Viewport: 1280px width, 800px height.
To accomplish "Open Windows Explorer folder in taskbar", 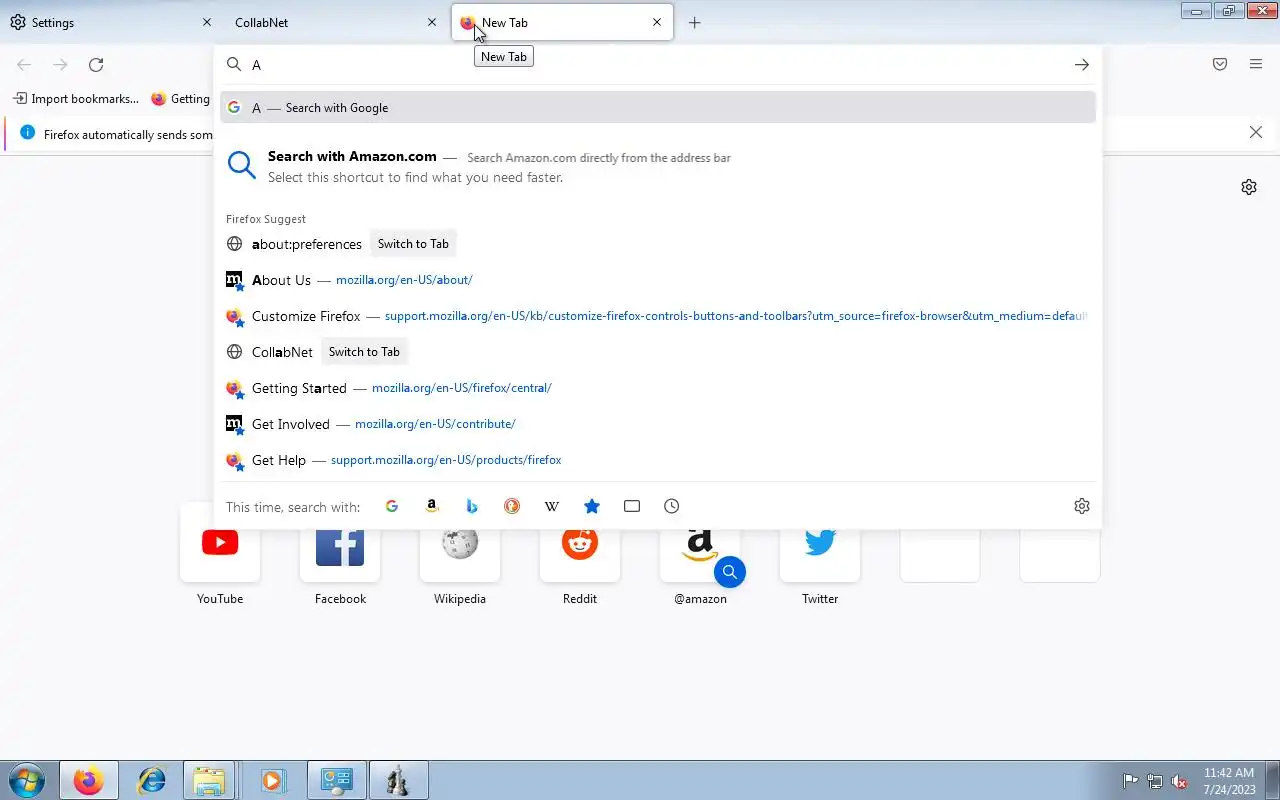I will tap(209, 781).
